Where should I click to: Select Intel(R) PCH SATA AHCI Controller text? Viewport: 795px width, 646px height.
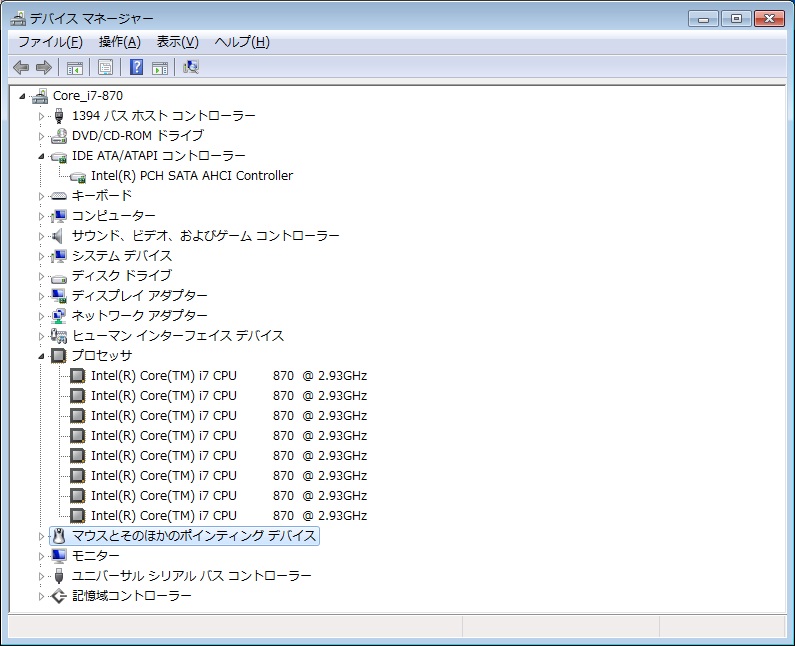click(x=192, y=176)
